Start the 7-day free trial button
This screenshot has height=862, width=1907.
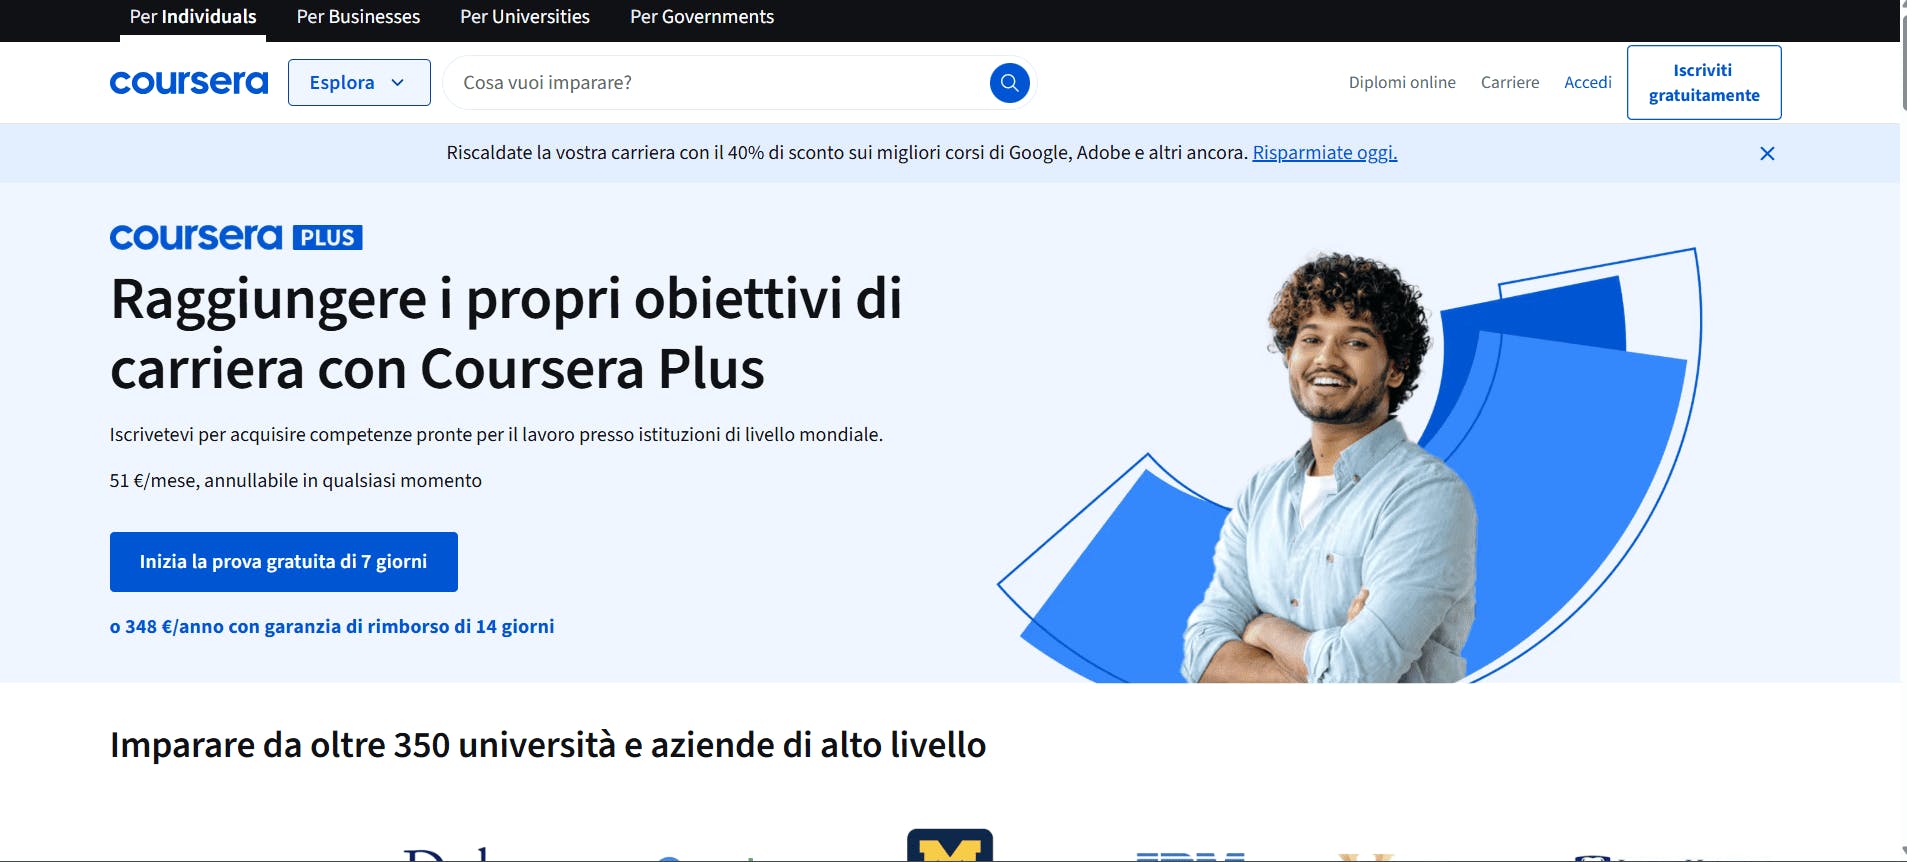click(x=284, y=562)
